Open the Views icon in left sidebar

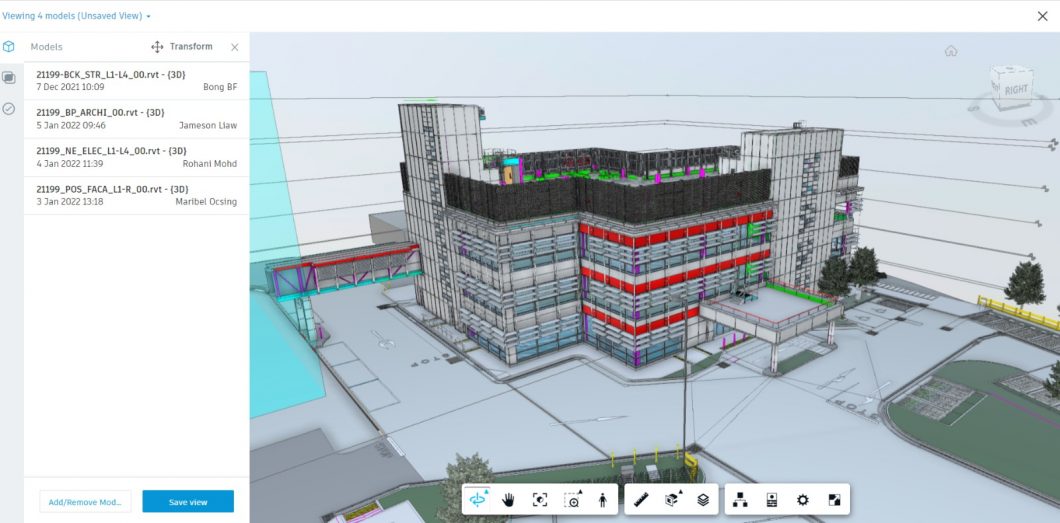(9, 78)
